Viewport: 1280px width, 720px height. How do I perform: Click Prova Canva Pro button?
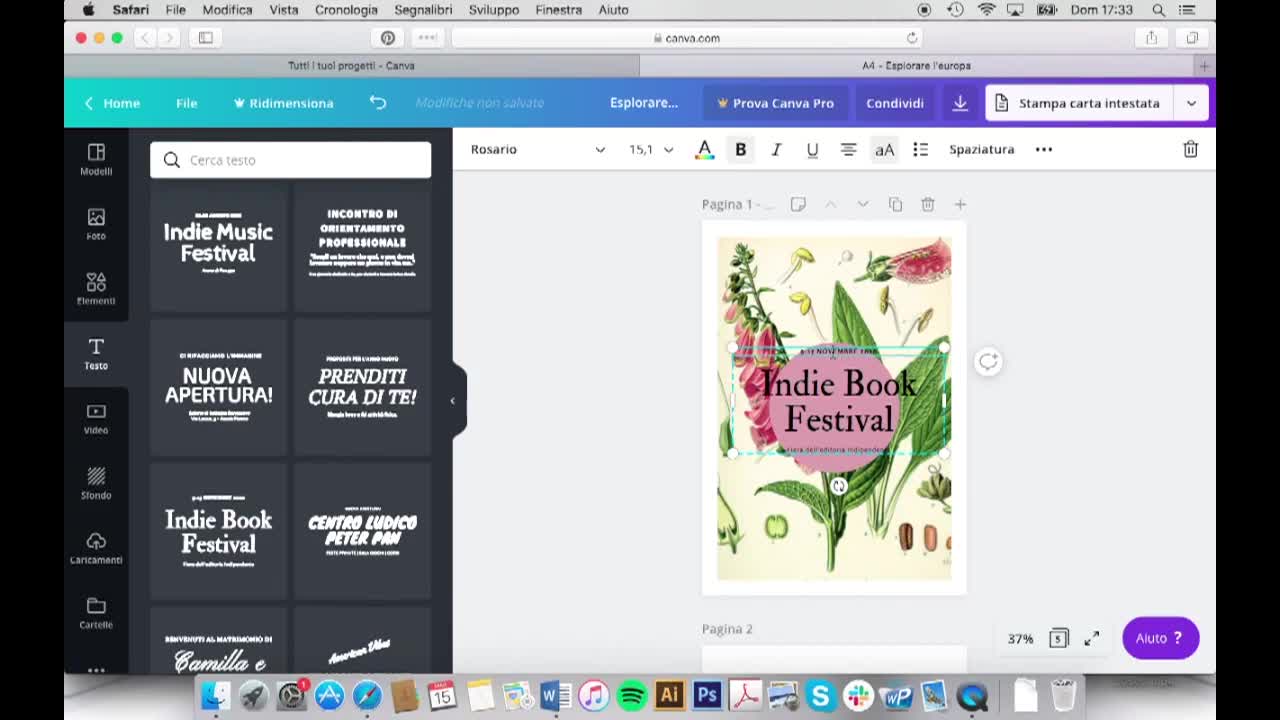pyautogui.click(x=776, y=103)
